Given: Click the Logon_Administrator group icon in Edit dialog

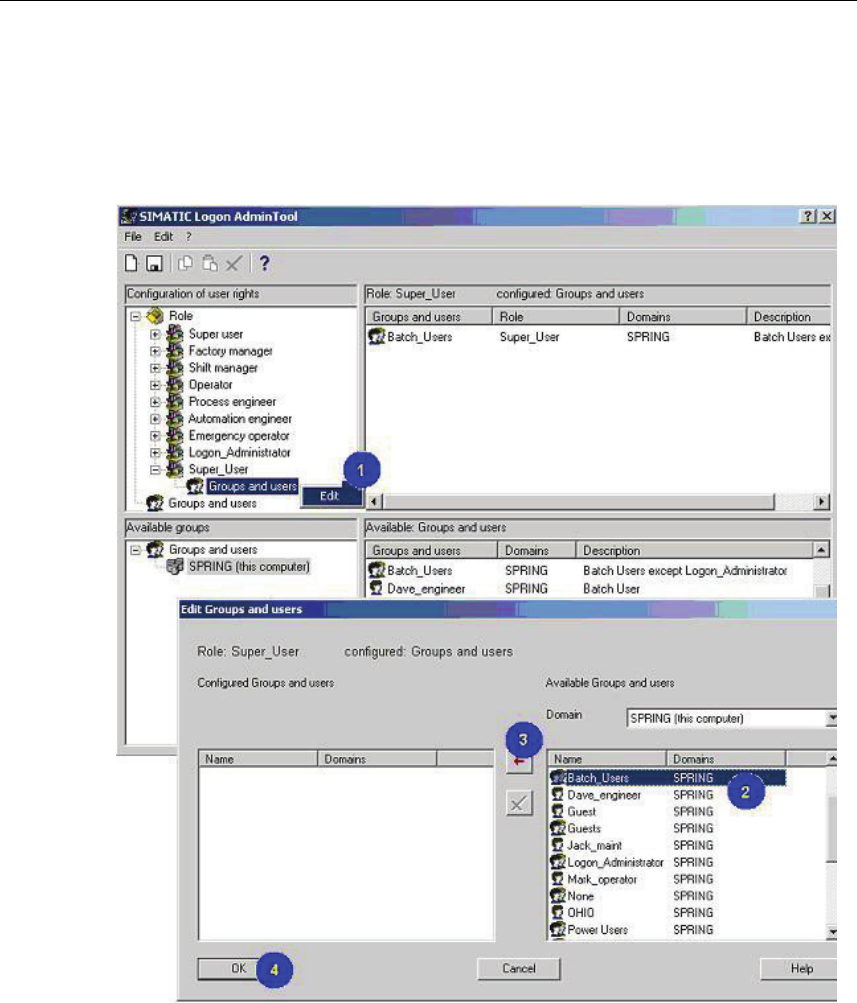Looking at the screenshot, I should tap(558, 862).
